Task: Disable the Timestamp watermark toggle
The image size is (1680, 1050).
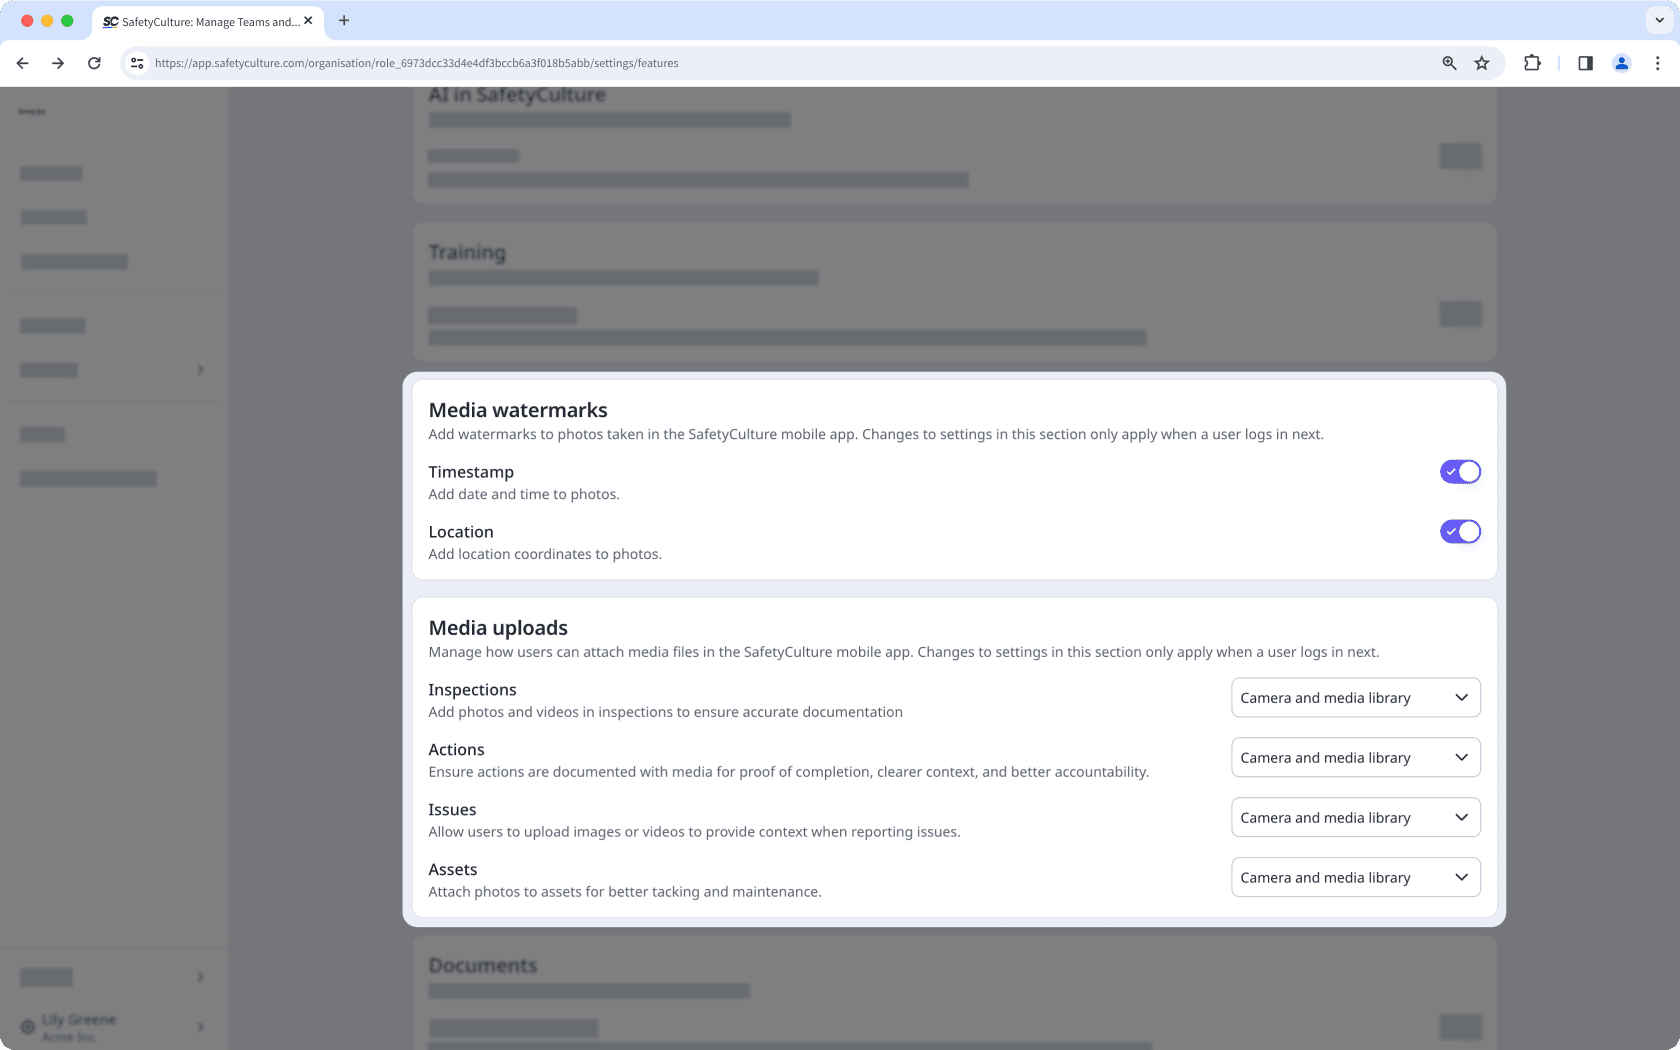Action: 1460,471
